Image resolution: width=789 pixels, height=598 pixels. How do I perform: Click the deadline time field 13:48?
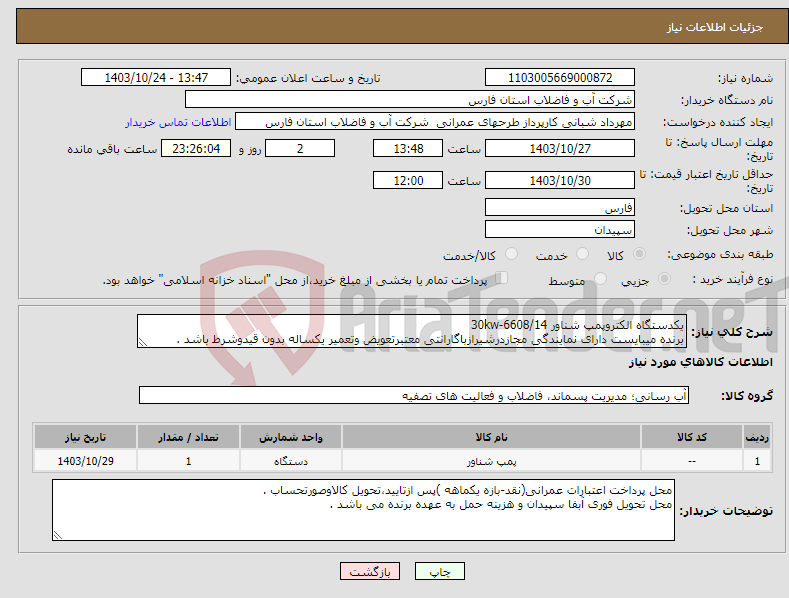tap(408, 148)
